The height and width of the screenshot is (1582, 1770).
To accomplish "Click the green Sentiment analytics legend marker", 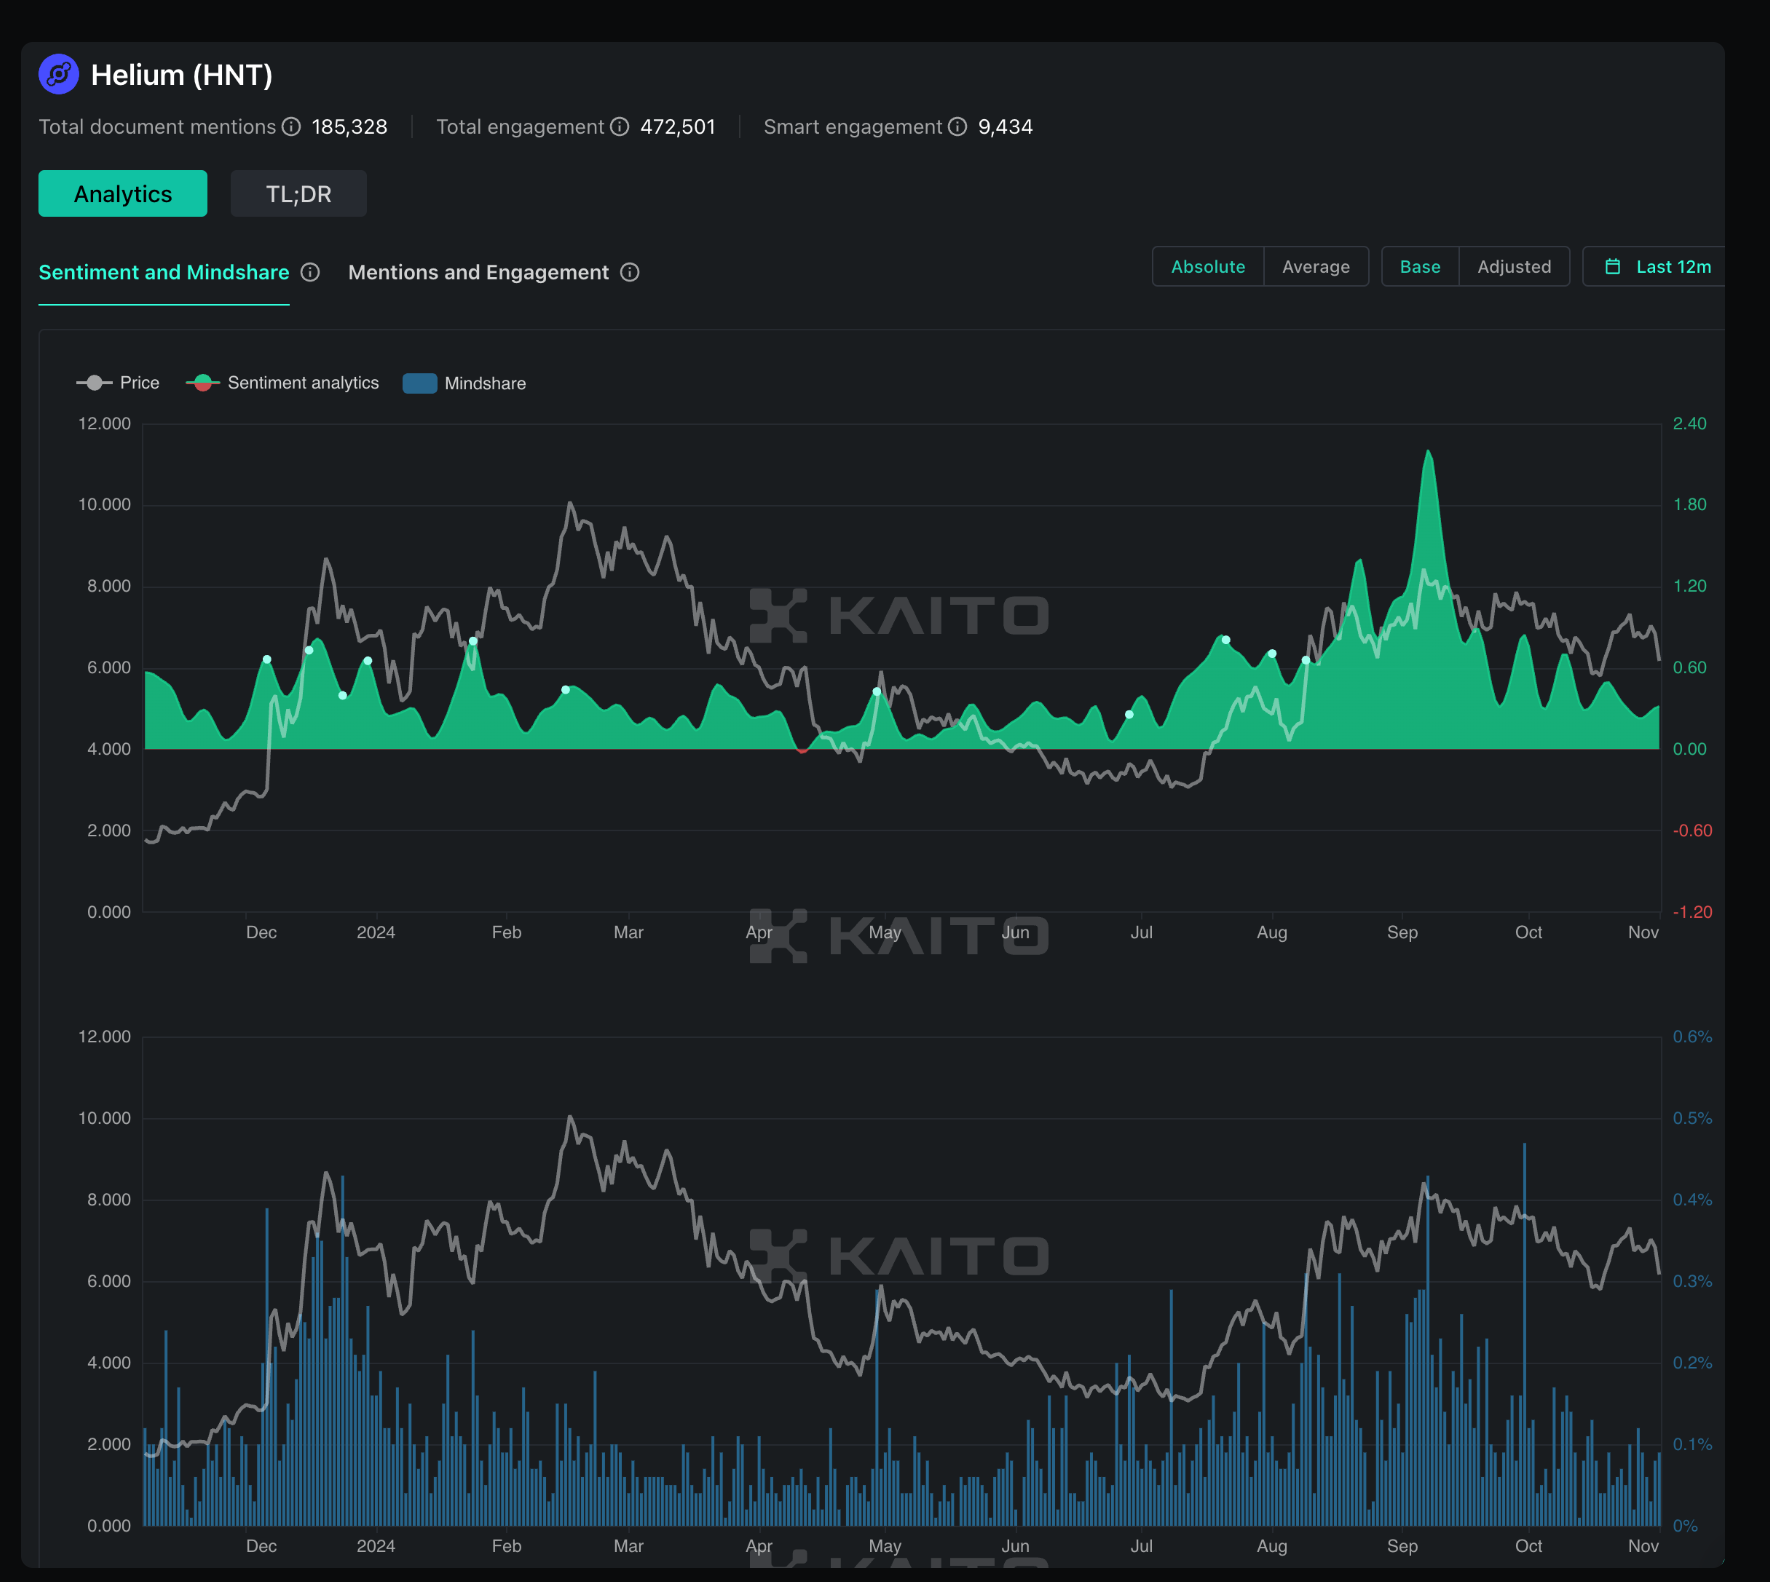I will click(203, 383).
